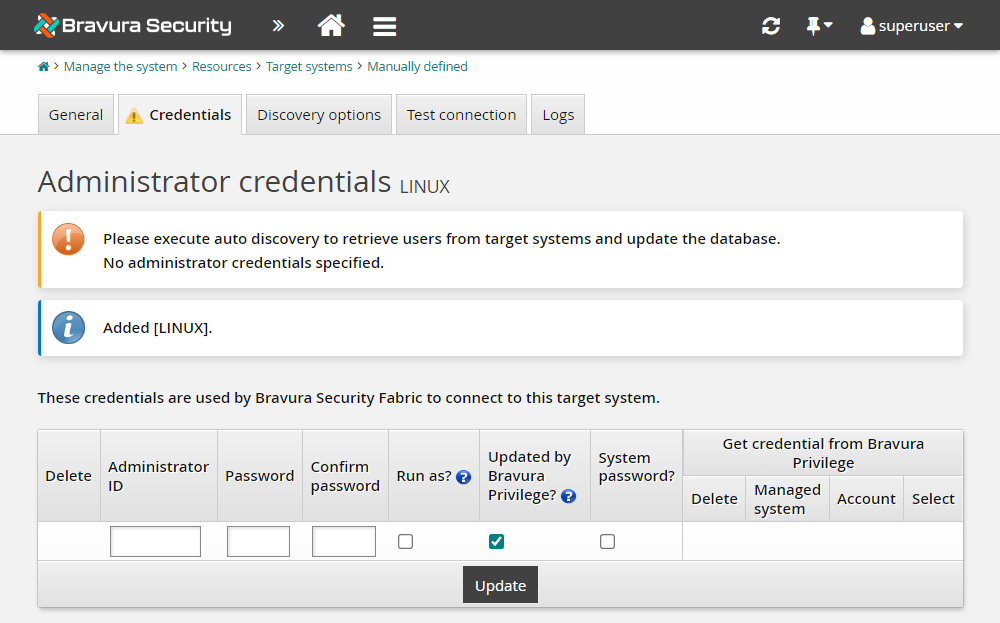Open the pin/bookmark dropdown in the header
1000x623 pixels.
pyautogui.click(x=819, y=25)
